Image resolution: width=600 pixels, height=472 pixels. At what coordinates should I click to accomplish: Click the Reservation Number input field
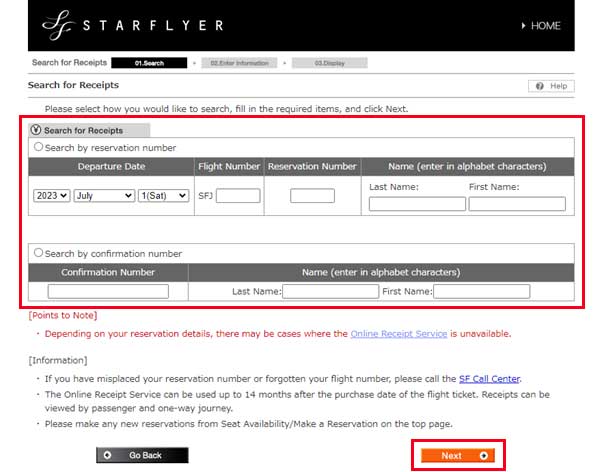coord(312,196)
